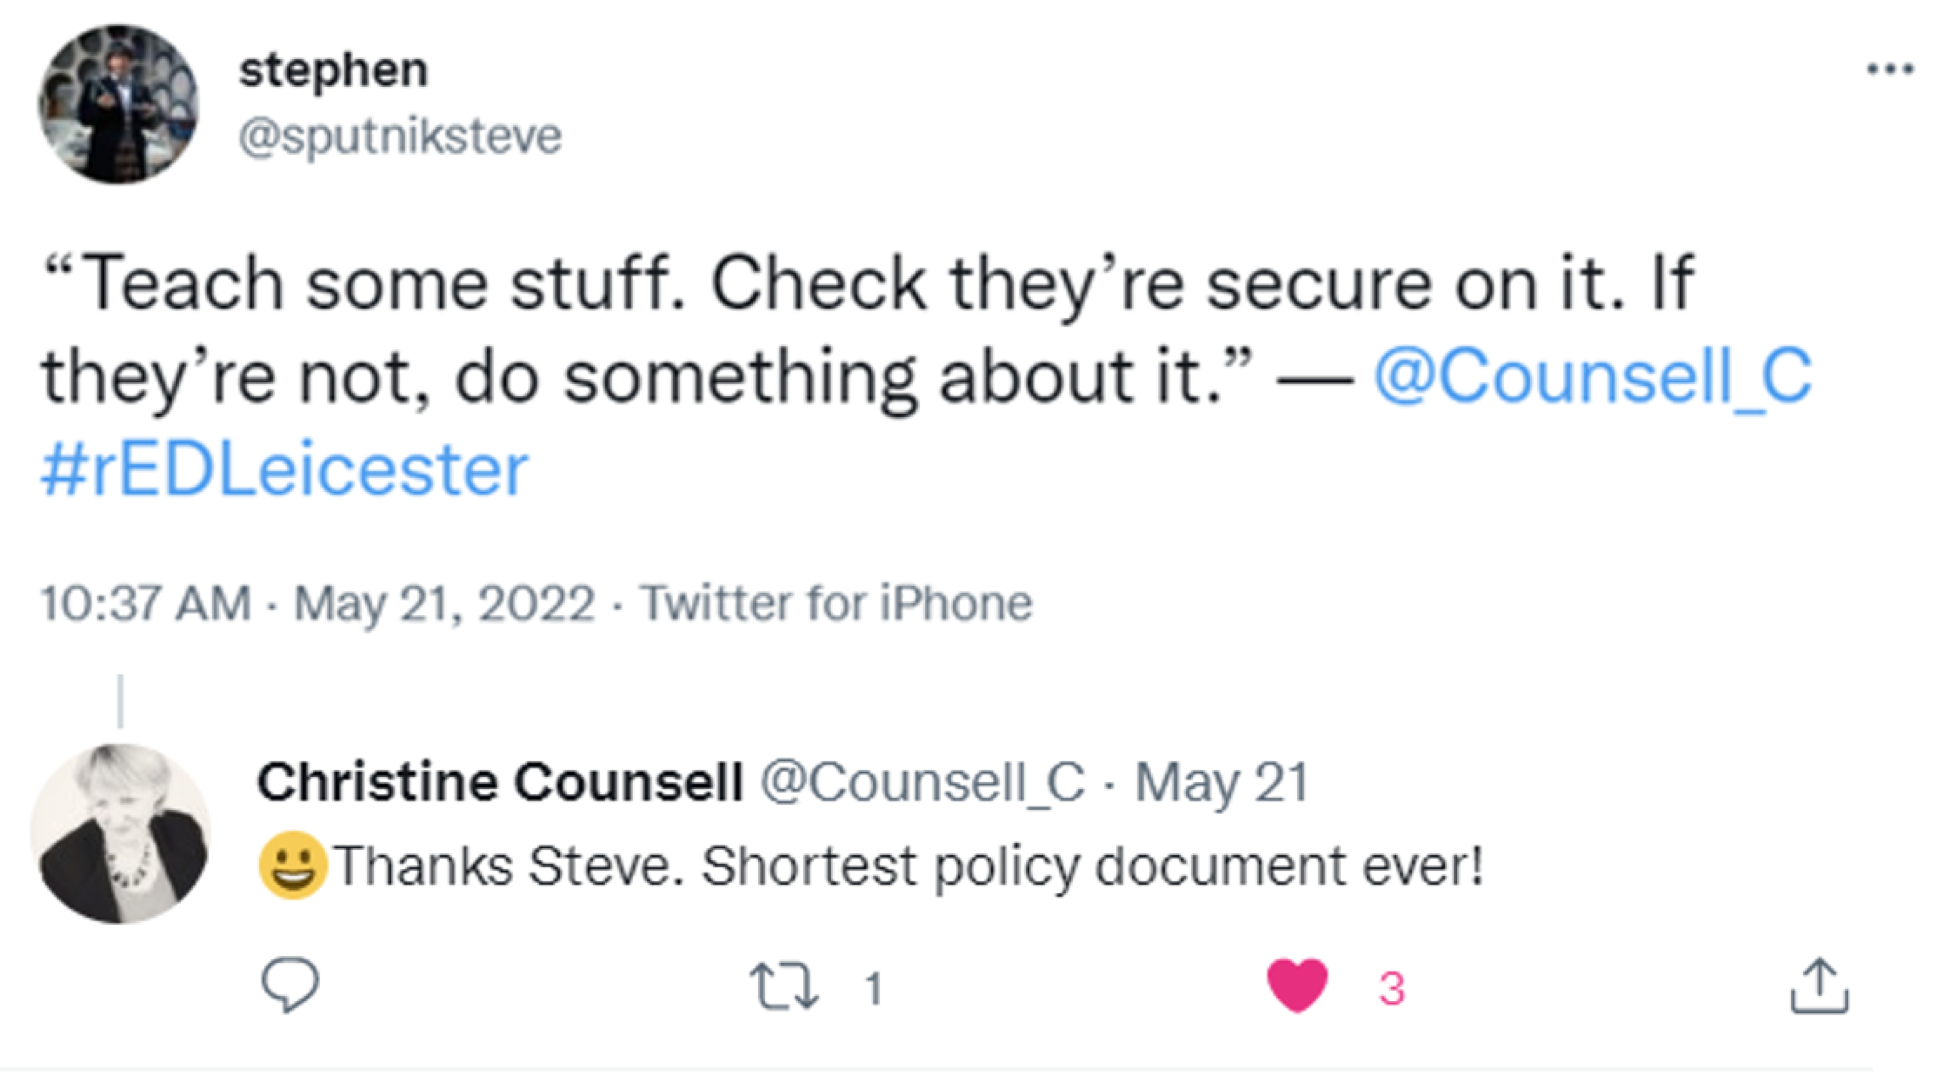
Task: Click @Counsell_C handle beside Christine's name
Action: [922, 781]
